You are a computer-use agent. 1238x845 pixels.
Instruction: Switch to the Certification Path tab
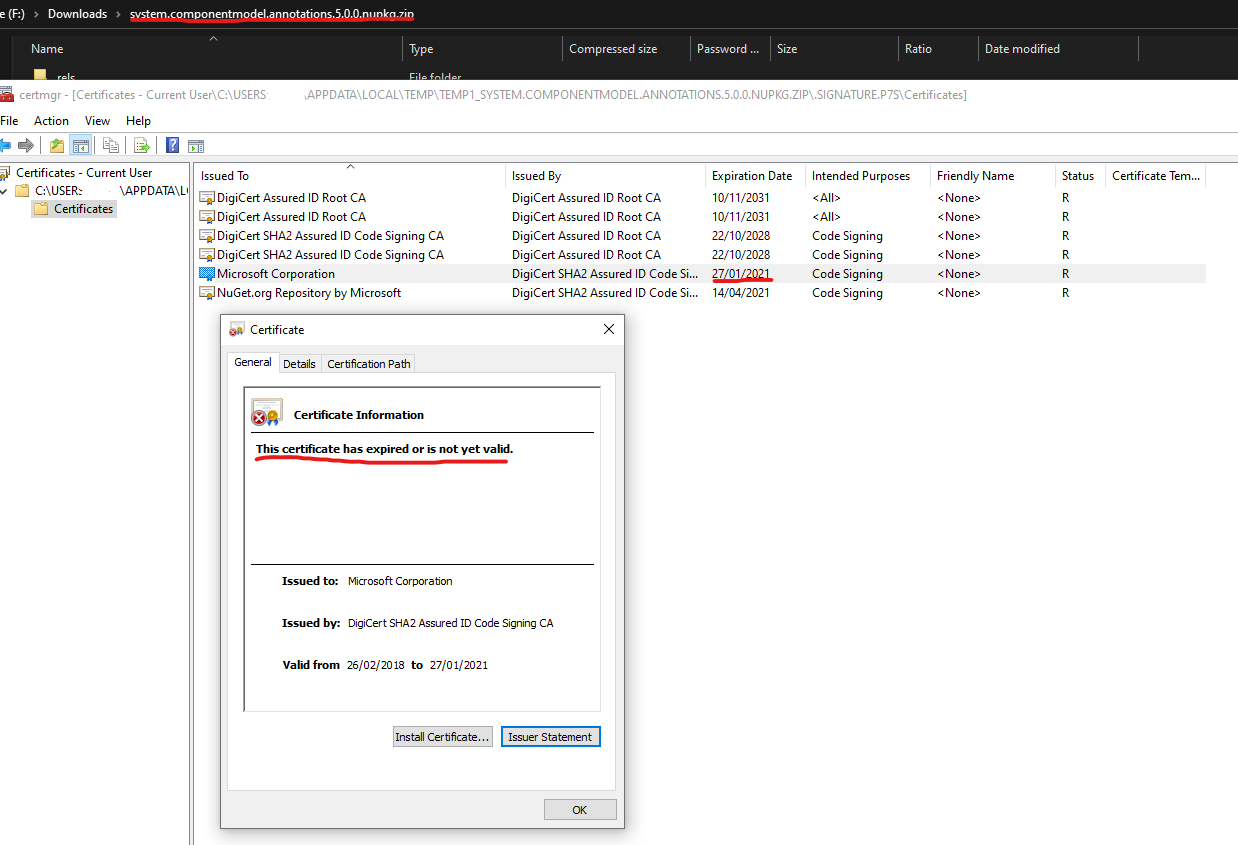369,364
